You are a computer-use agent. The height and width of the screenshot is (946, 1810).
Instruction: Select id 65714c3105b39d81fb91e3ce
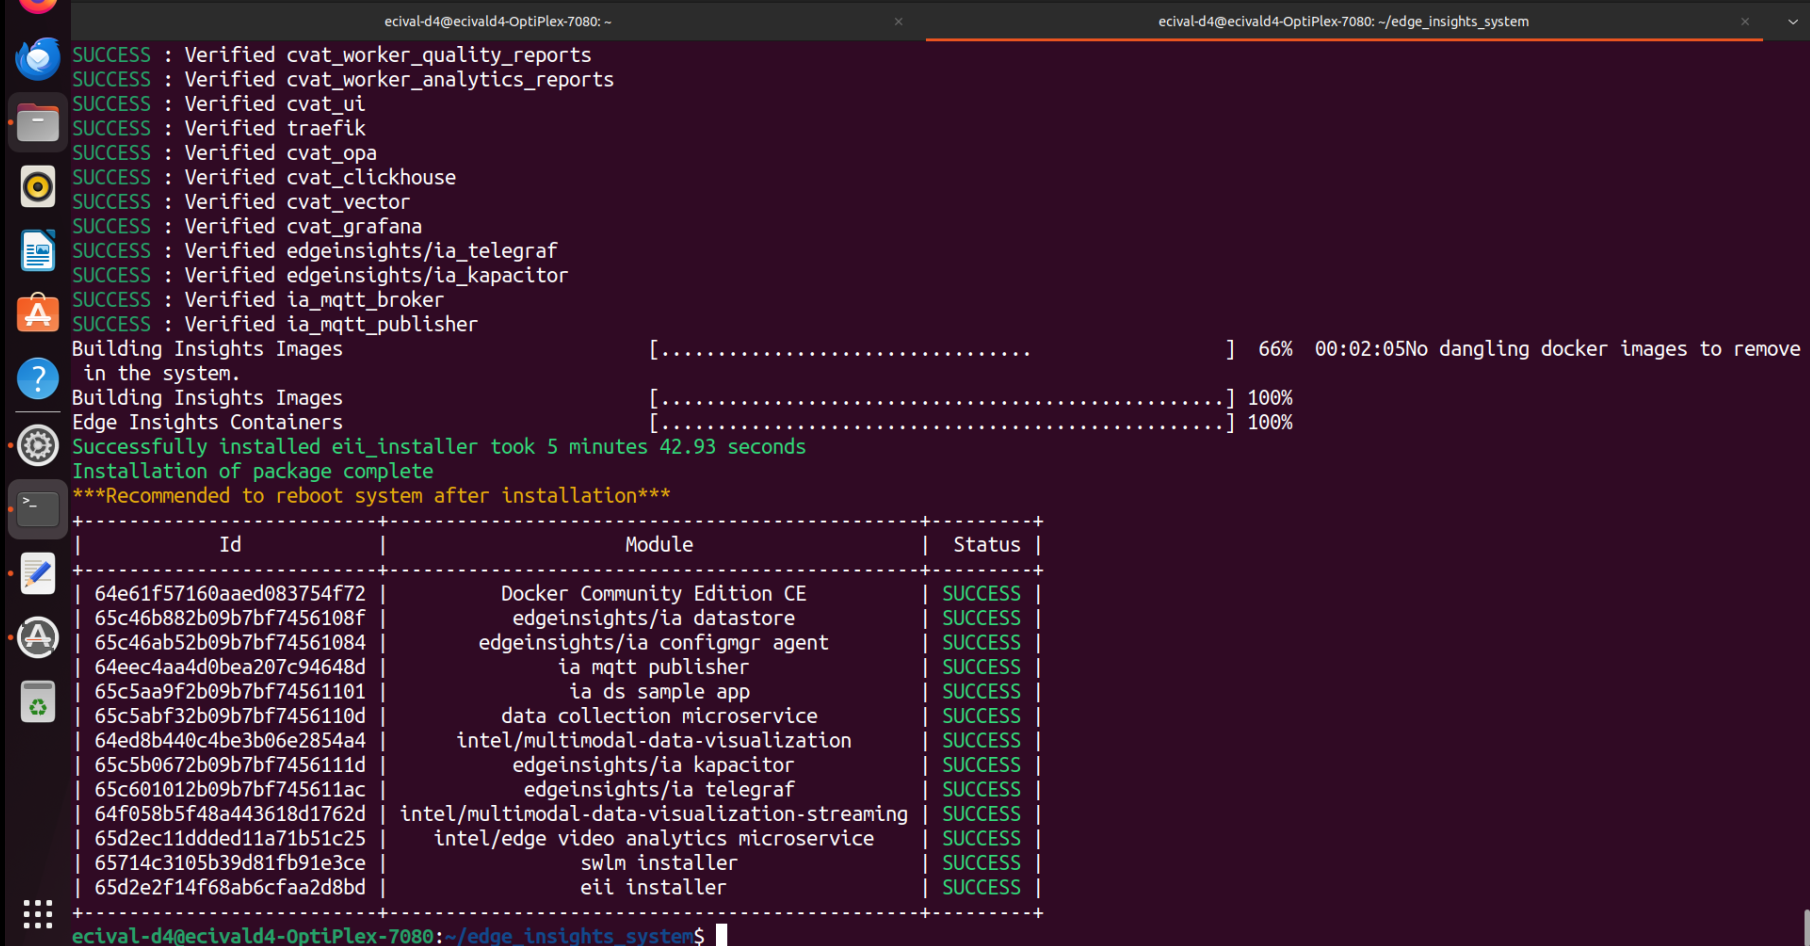[x=230, y=863]
